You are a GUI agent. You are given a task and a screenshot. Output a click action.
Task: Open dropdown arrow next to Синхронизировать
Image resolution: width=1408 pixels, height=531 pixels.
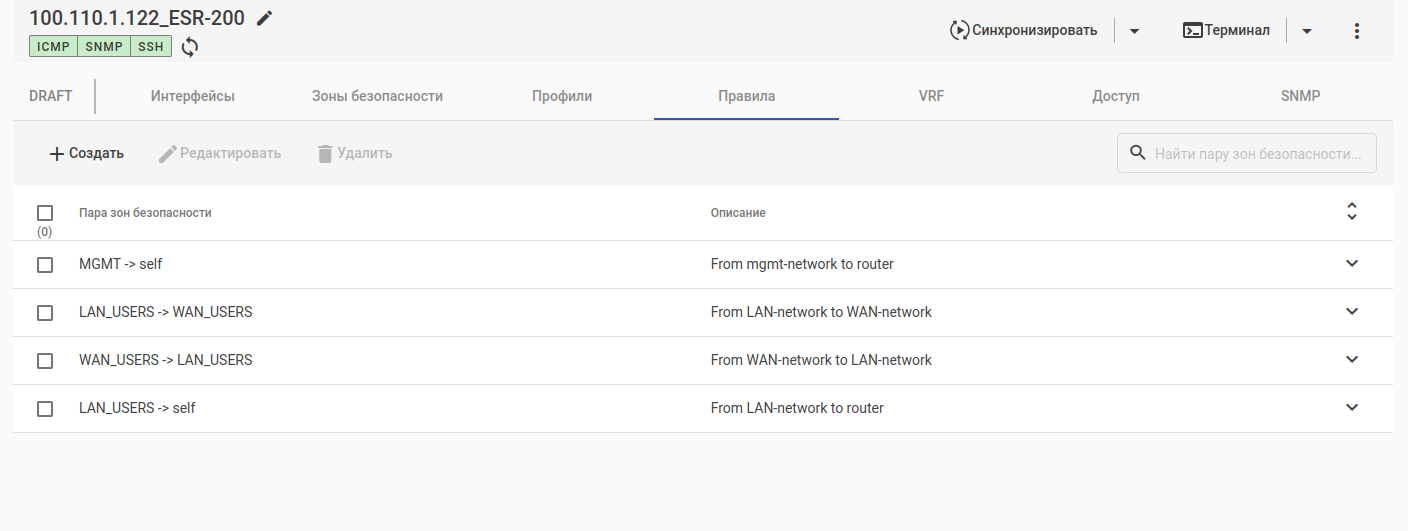(x=1134, y=31)
